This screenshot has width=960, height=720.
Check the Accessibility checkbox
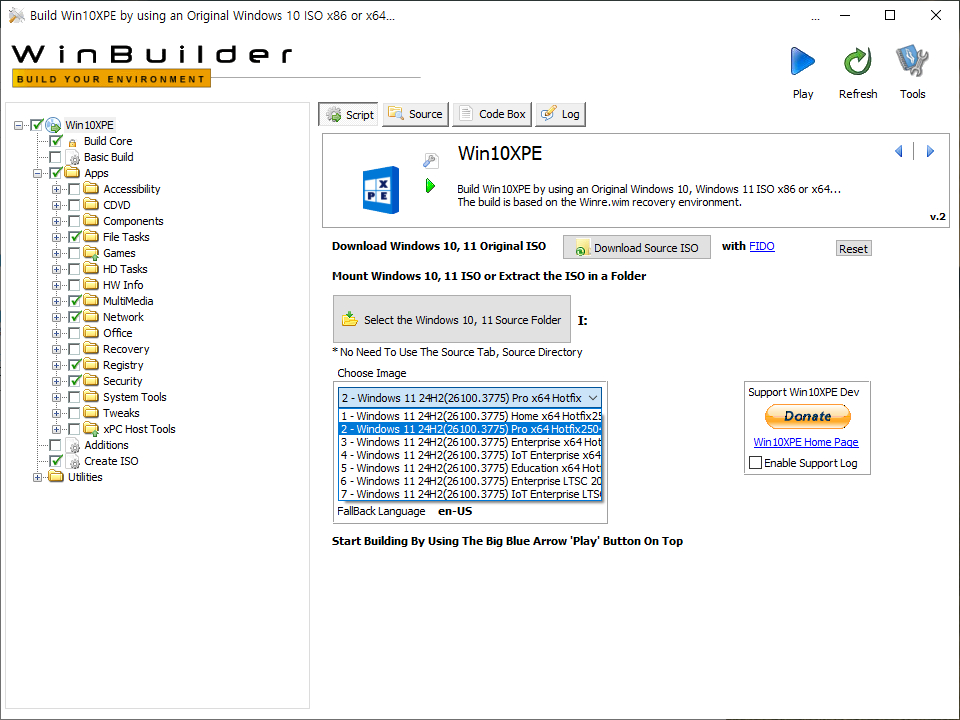[x=74, y=189]
